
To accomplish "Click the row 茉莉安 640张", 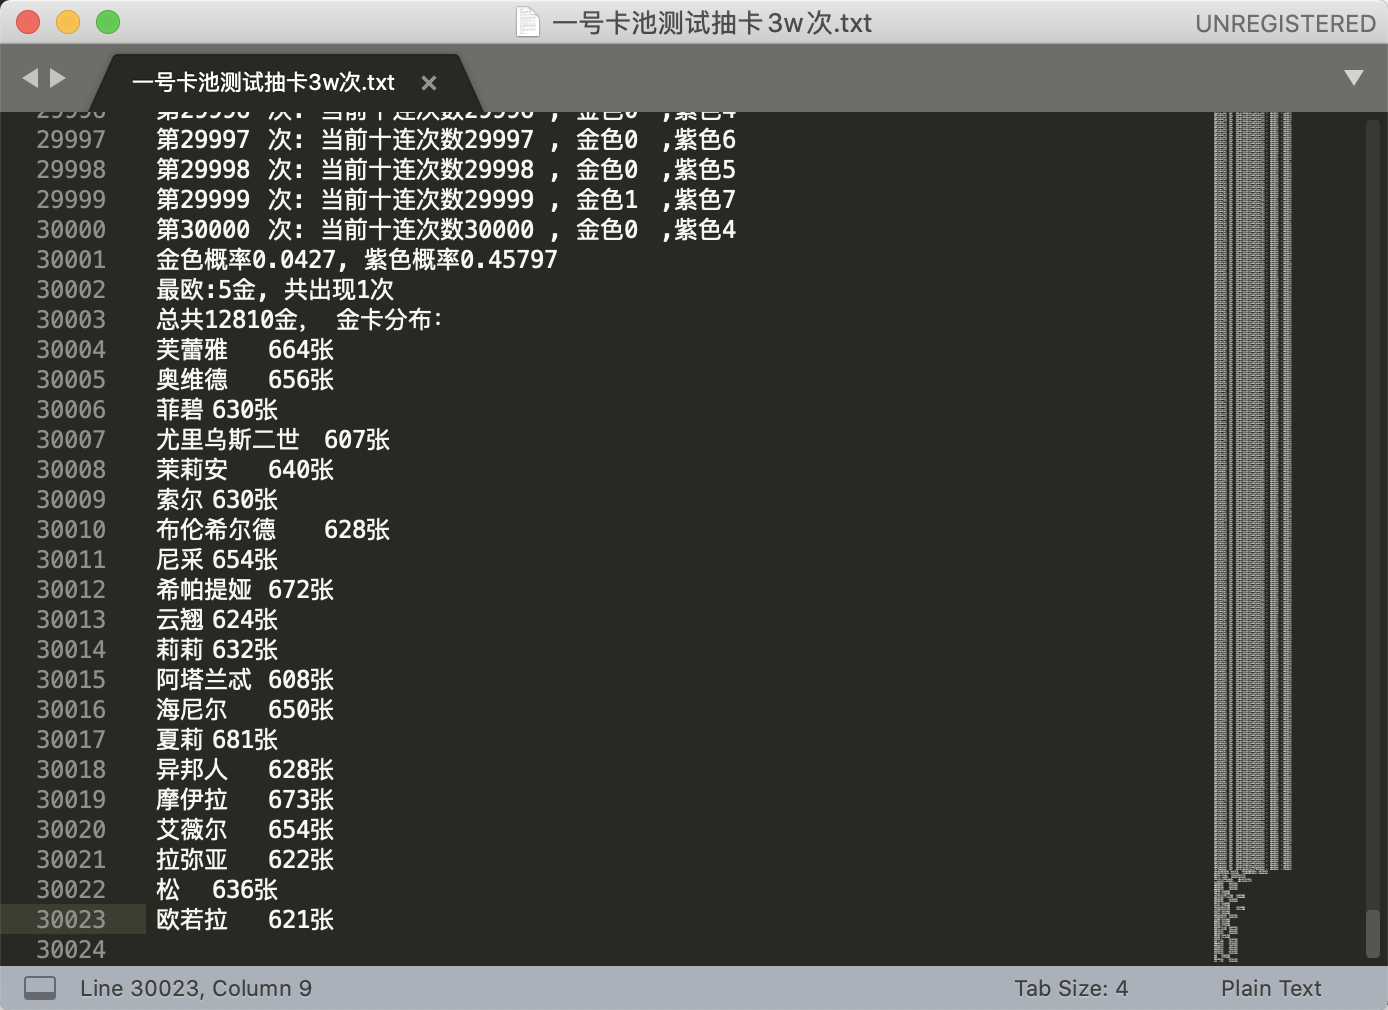I will tap(245, 470).
